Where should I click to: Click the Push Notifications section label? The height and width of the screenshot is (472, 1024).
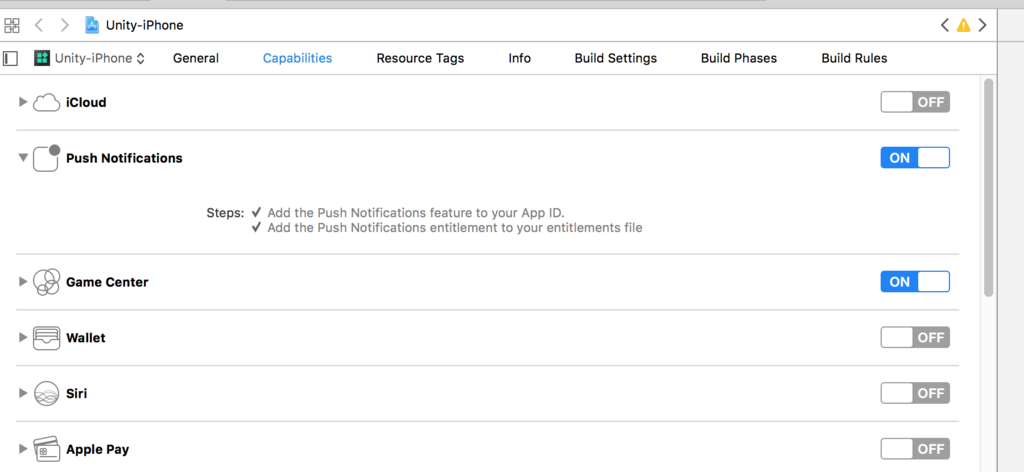124,158
